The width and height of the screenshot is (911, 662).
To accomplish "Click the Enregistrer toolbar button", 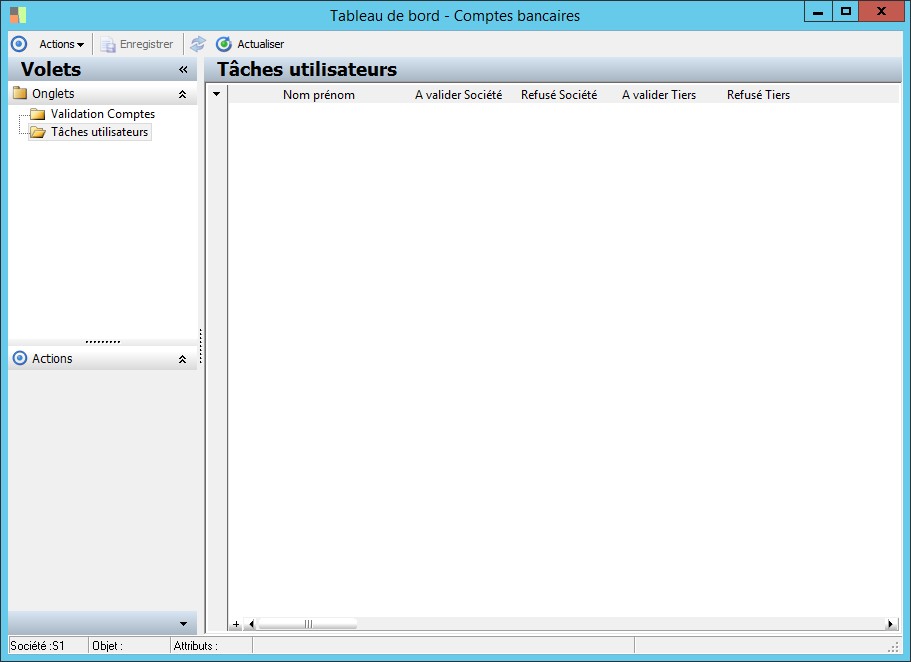I will (x=137, y=44).
